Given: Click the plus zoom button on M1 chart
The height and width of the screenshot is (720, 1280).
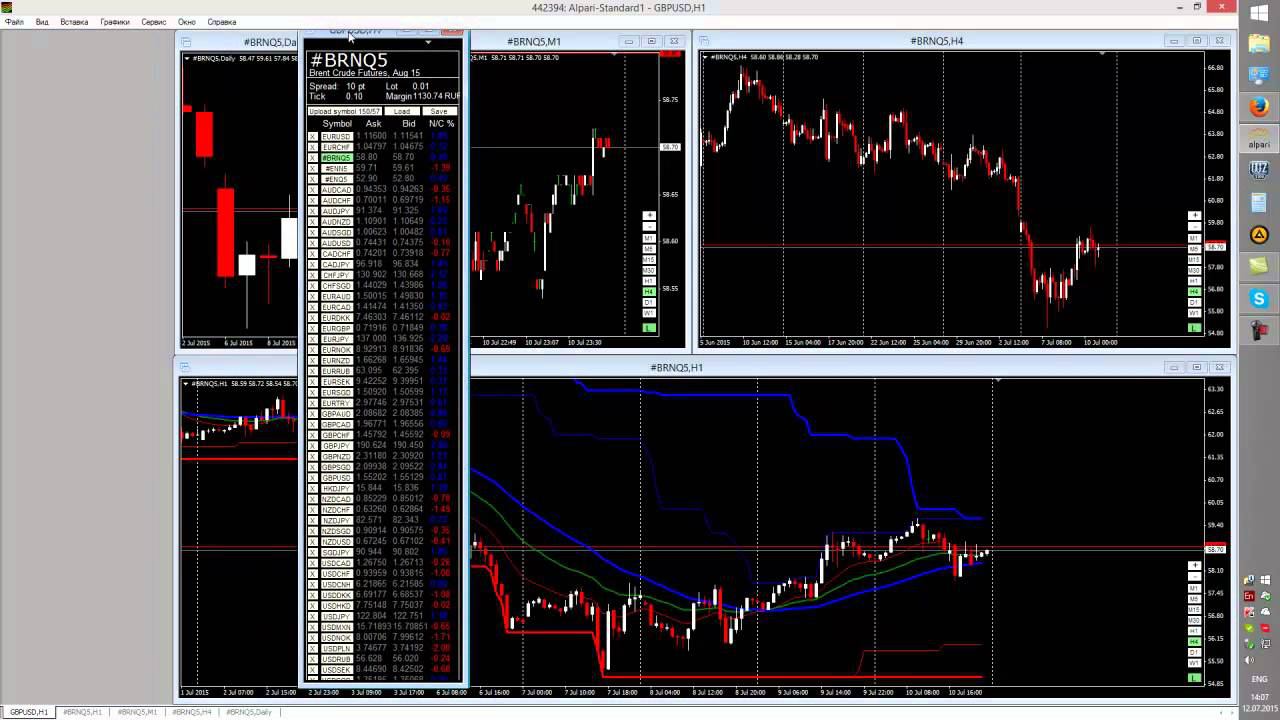Looking at the screenshot, I should point(649,215).
